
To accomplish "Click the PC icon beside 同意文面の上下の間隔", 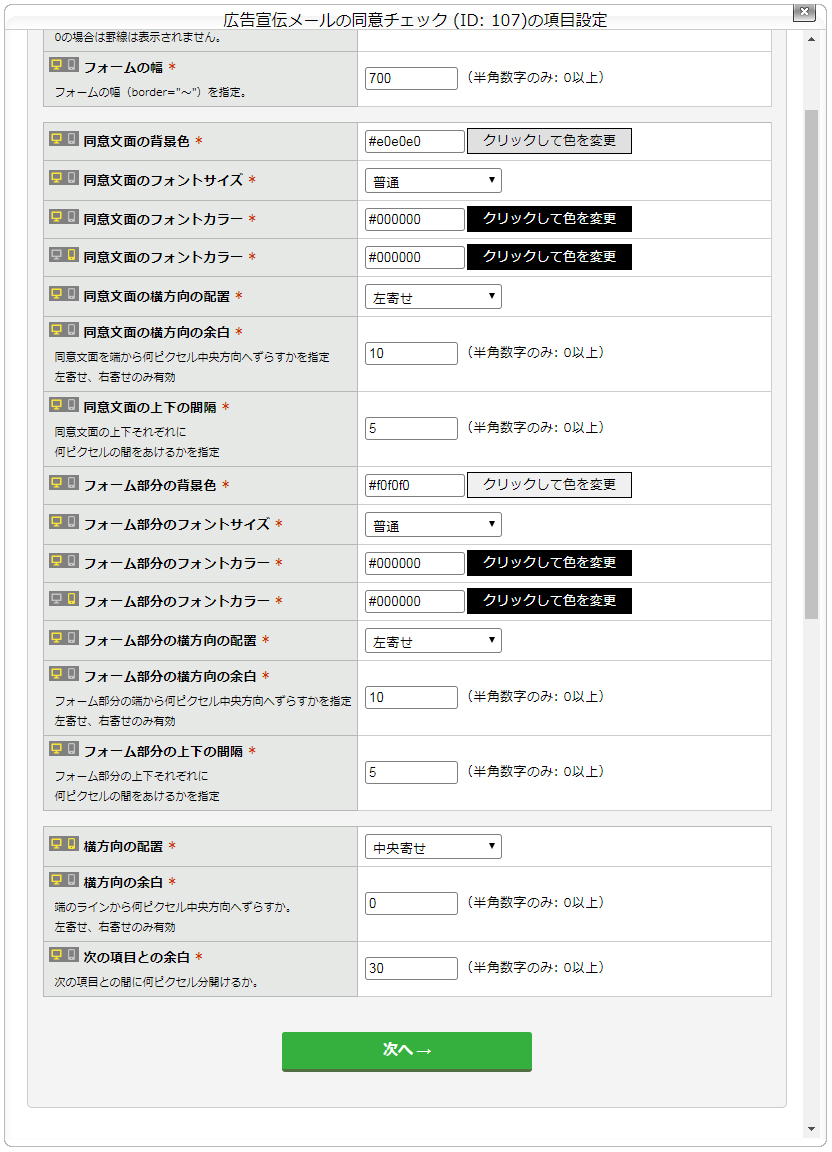I will [57, 404].
